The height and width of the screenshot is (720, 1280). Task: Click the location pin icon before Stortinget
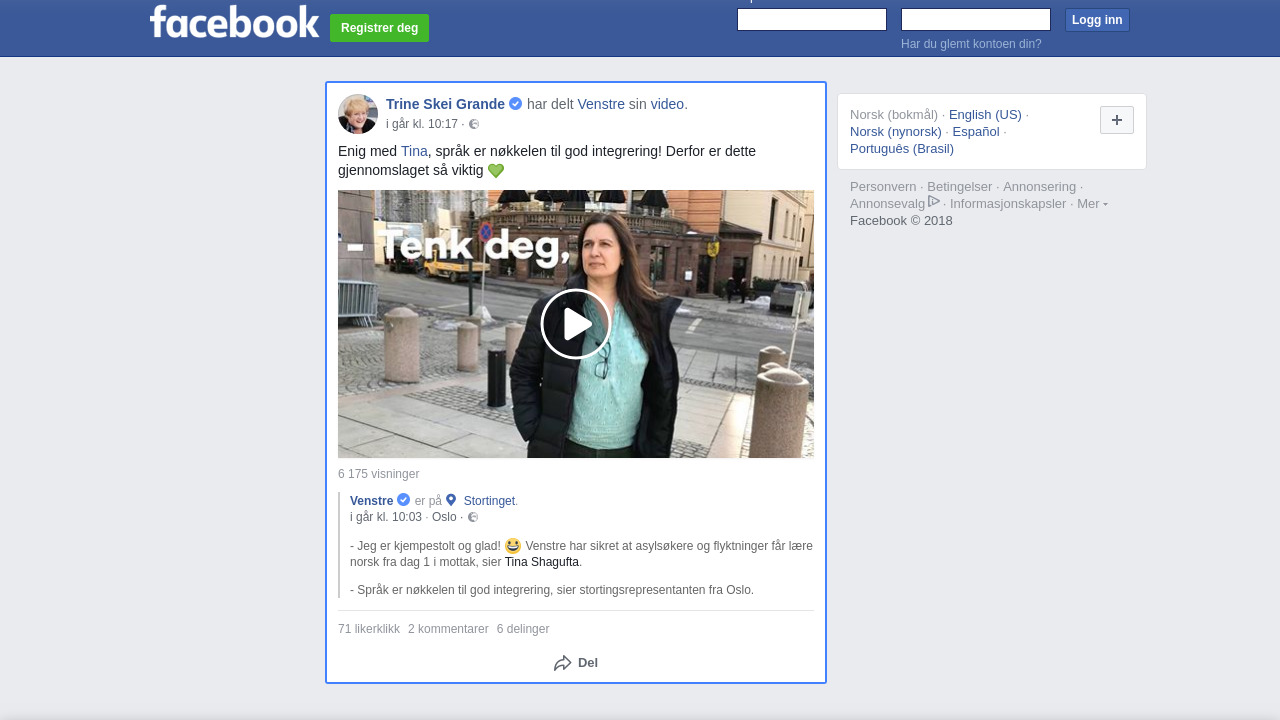pos(451,500)
